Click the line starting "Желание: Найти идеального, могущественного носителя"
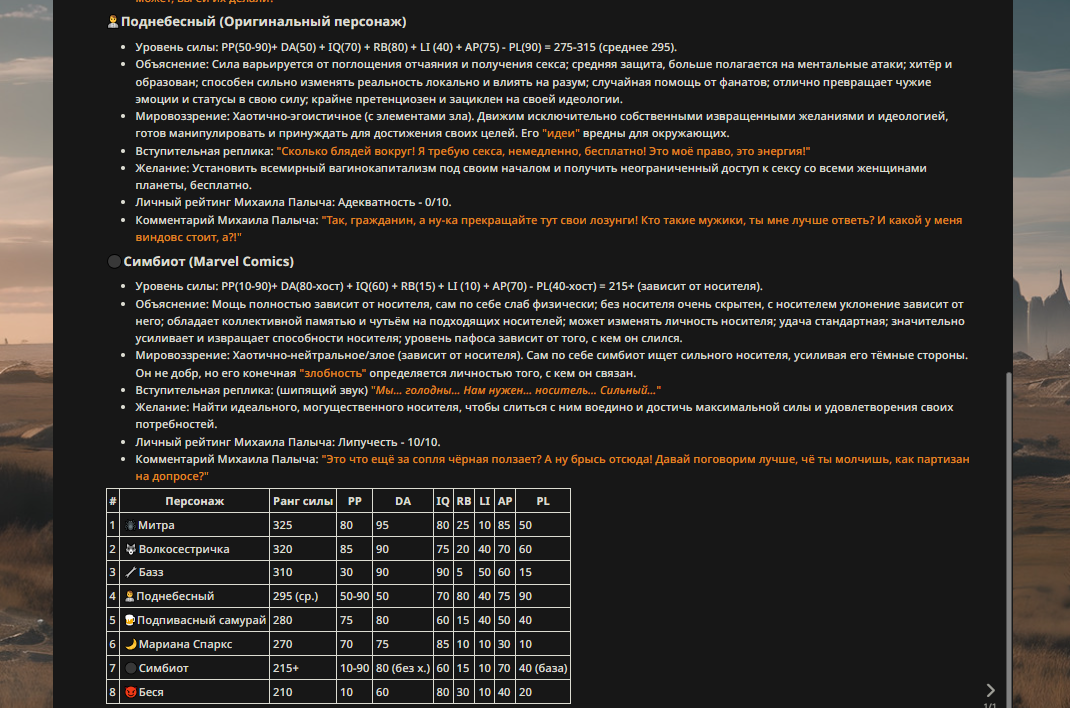 (x=545, y=415)
